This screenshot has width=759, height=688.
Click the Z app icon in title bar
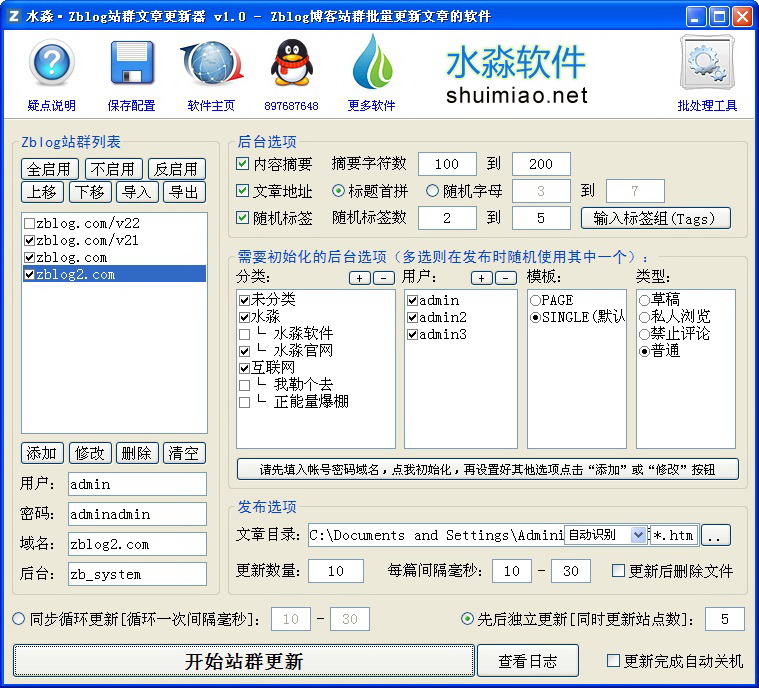click(x=14, y=16)
